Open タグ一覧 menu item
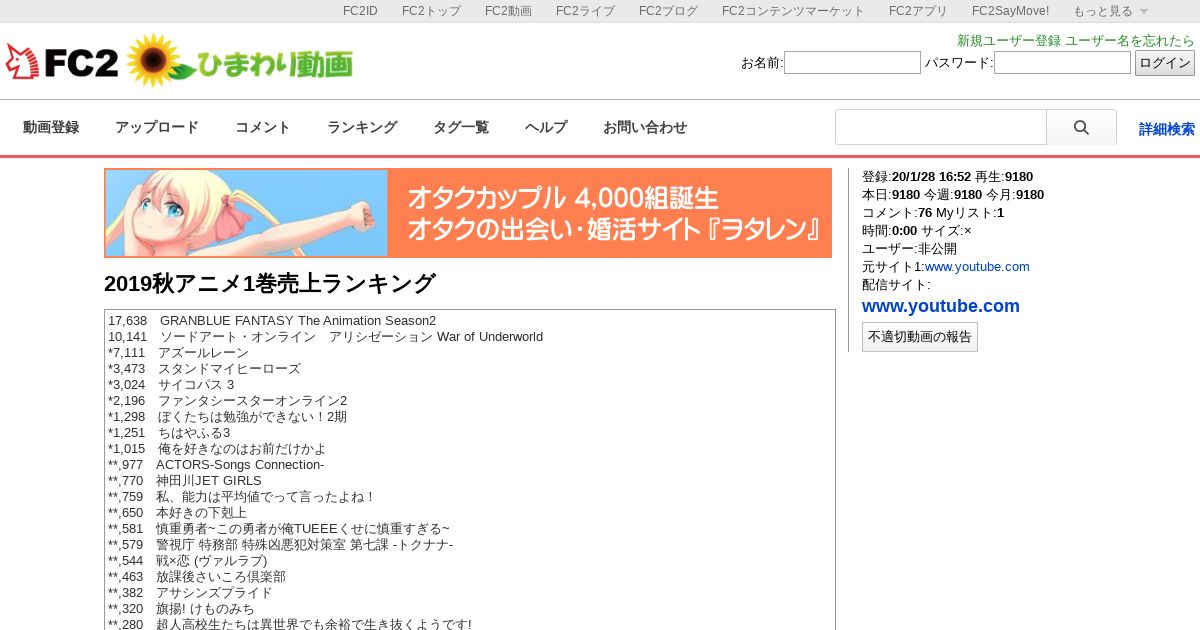 pos(461,128)
